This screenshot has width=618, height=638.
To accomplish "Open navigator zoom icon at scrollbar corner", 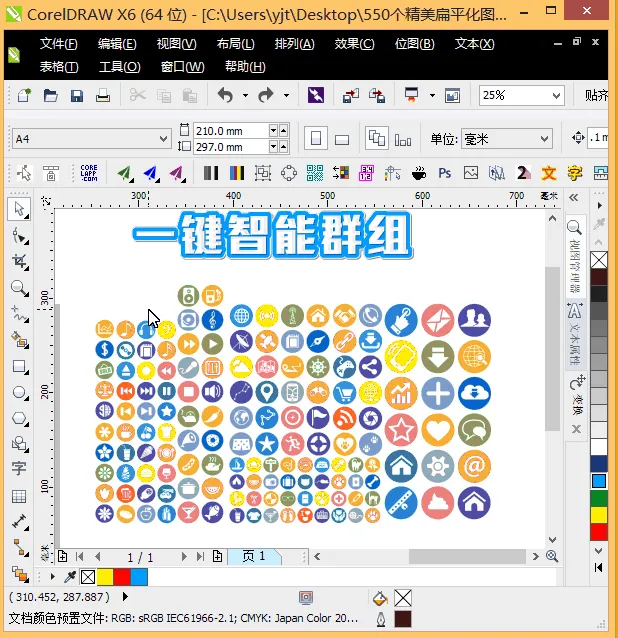I will 552,556.
